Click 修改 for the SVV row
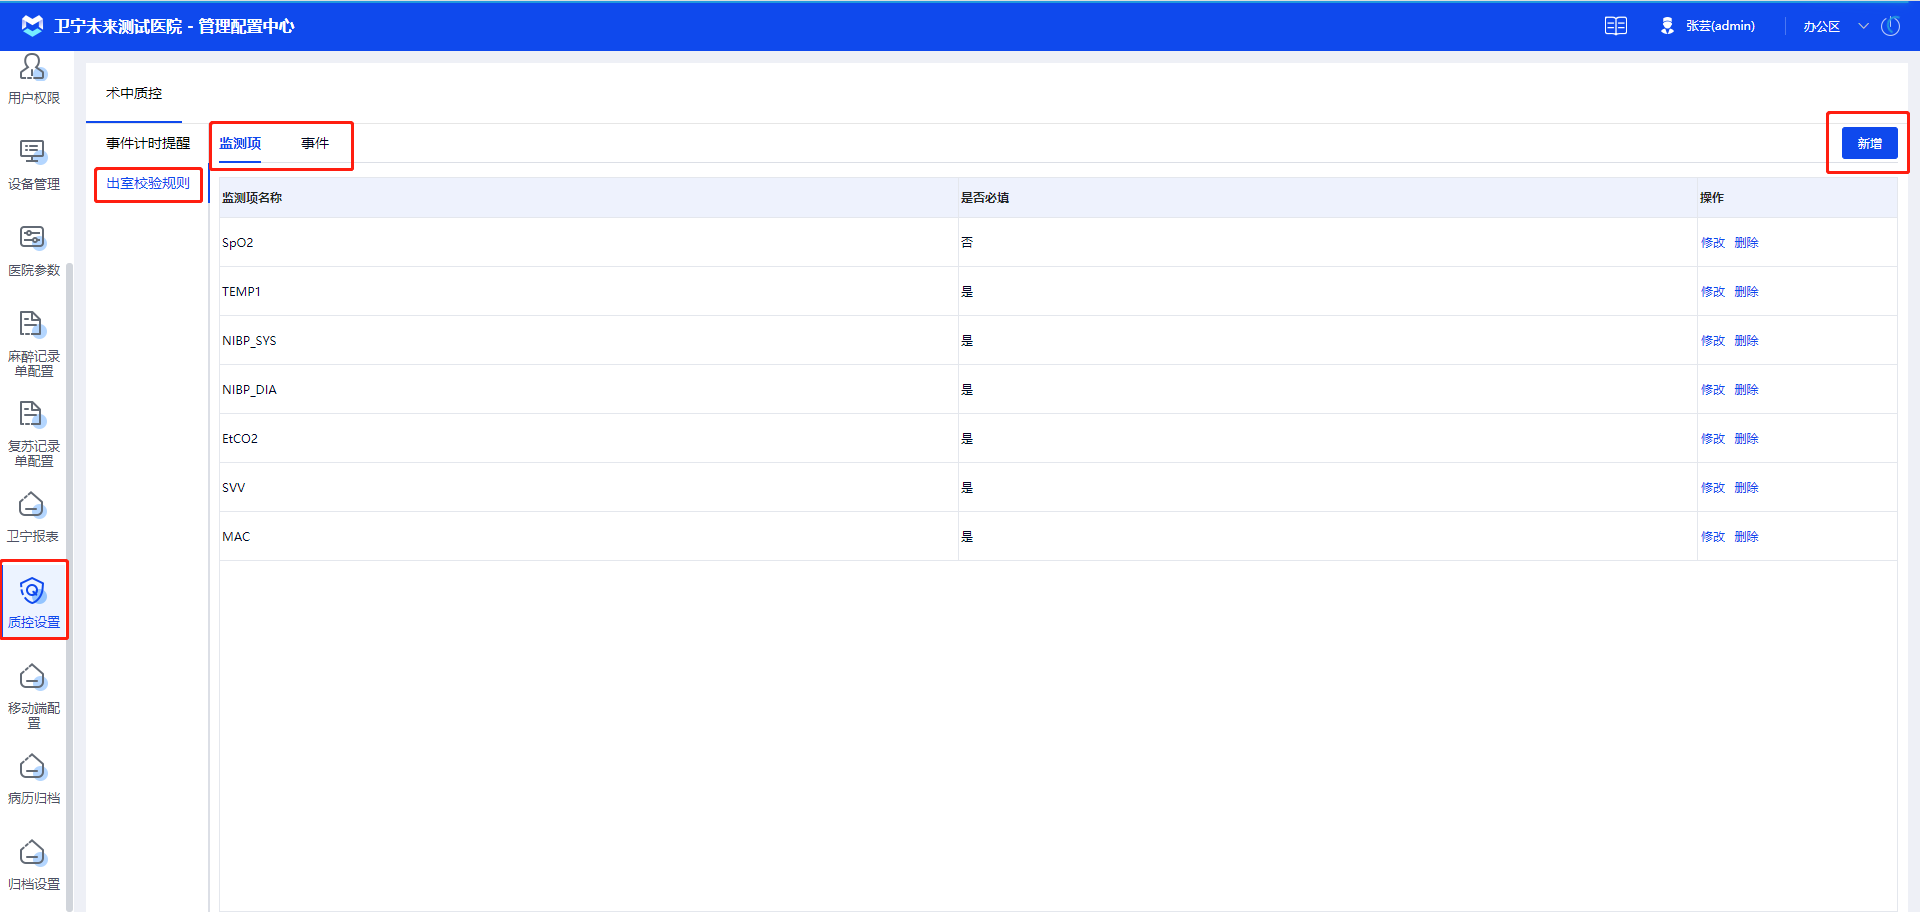1920x912 pixels. (x=1713, y=487)
